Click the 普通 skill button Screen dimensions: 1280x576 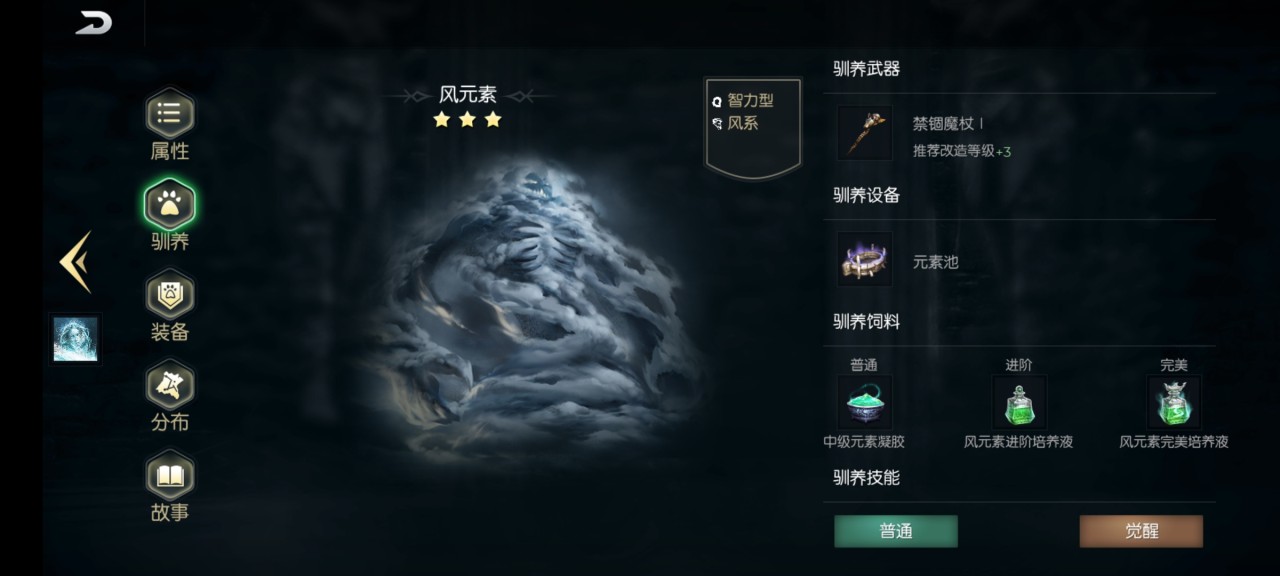[x=896, y=531]
